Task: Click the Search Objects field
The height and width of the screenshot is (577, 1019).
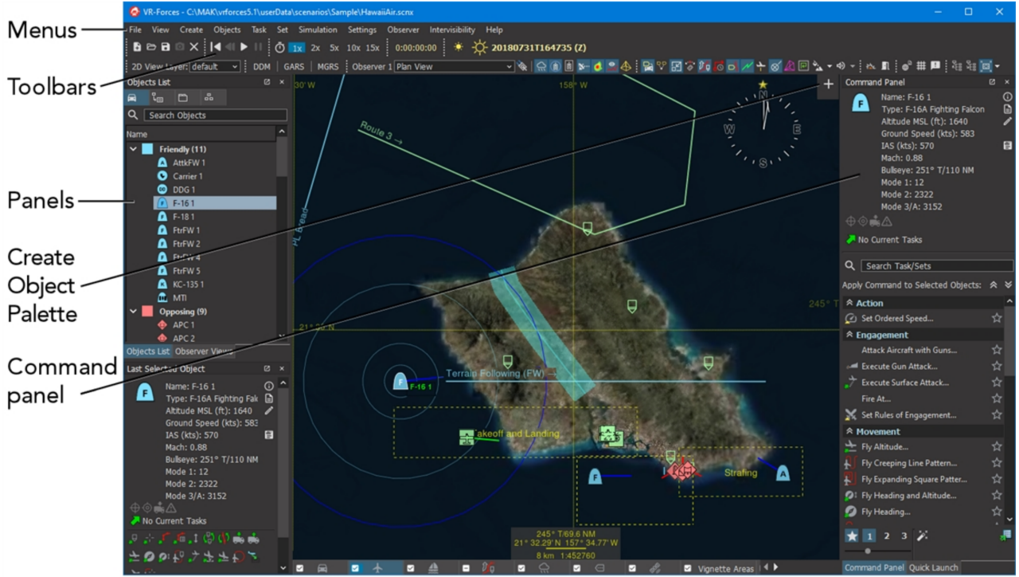Action: (x=215, y=115)
